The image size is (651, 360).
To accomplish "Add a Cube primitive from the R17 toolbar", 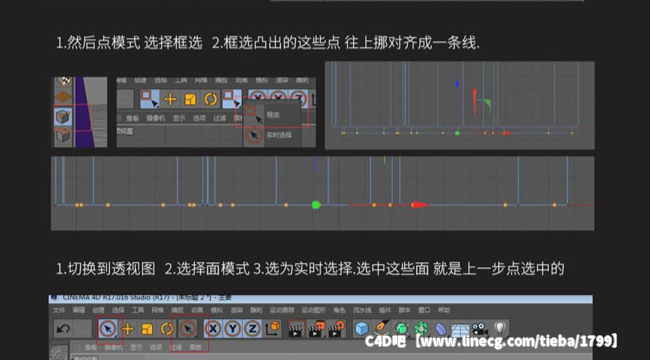I will tap(362, 329).
